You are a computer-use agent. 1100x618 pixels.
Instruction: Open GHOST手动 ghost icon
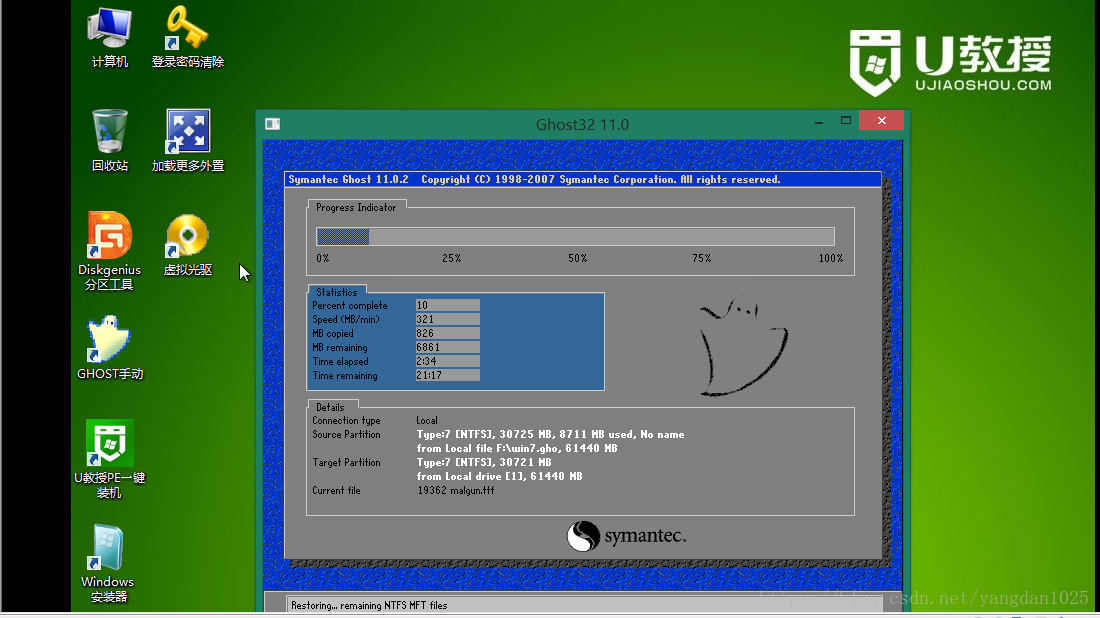pos(109,348)
